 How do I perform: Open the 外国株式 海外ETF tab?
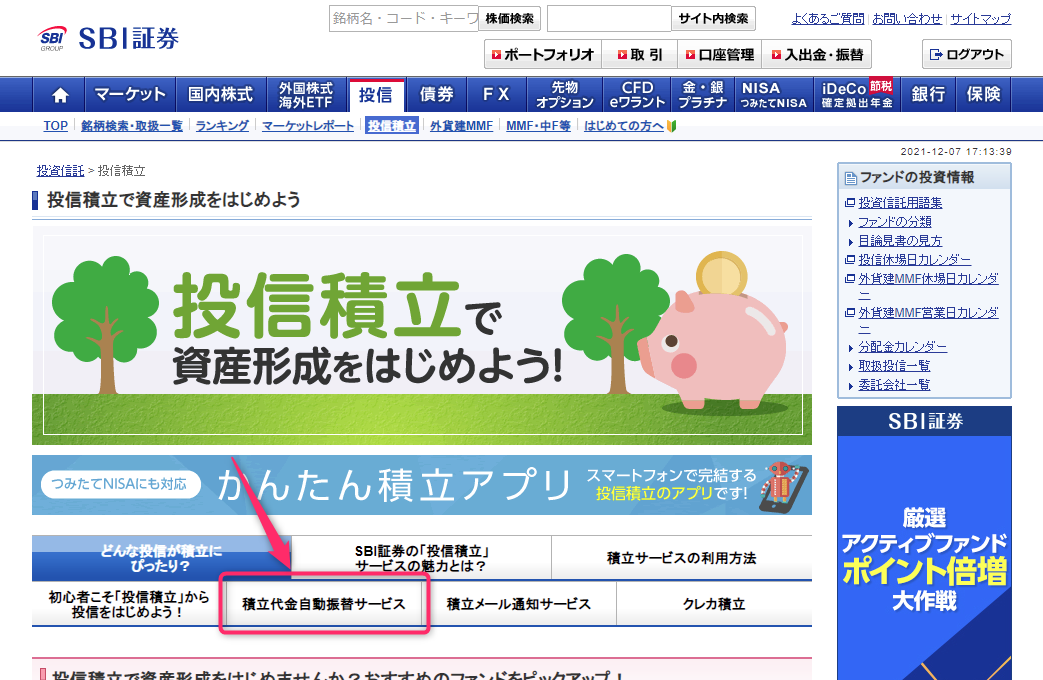coord(306,95)
